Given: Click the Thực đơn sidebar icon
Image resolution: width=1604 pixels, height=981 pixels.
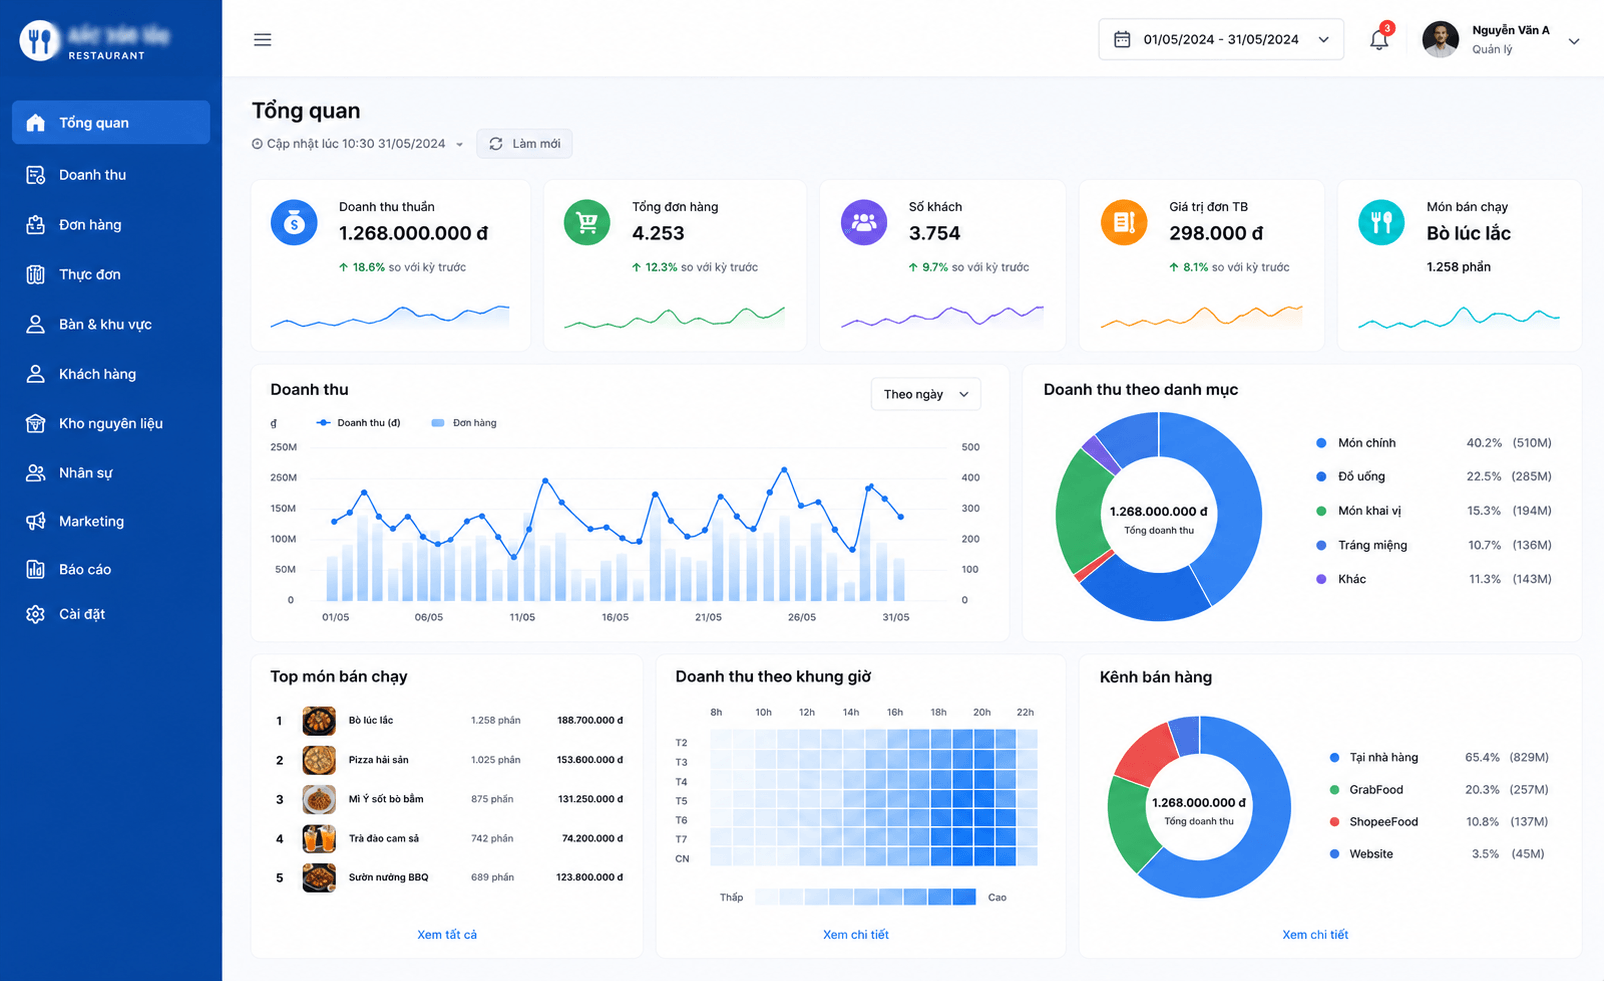Looking at the screenshot, I should click(36, 274).
